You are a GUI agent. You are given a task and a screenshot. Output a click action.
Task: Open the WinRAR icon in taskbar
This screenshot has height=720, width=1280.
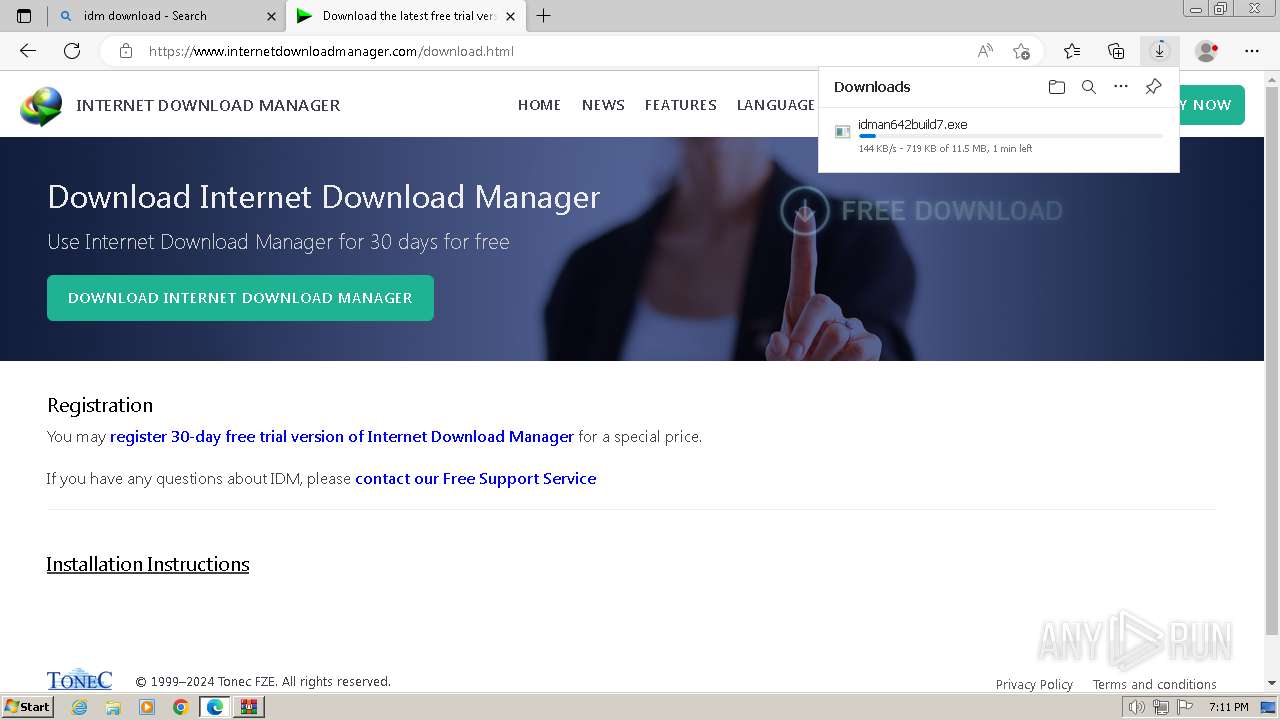point(249,707)
